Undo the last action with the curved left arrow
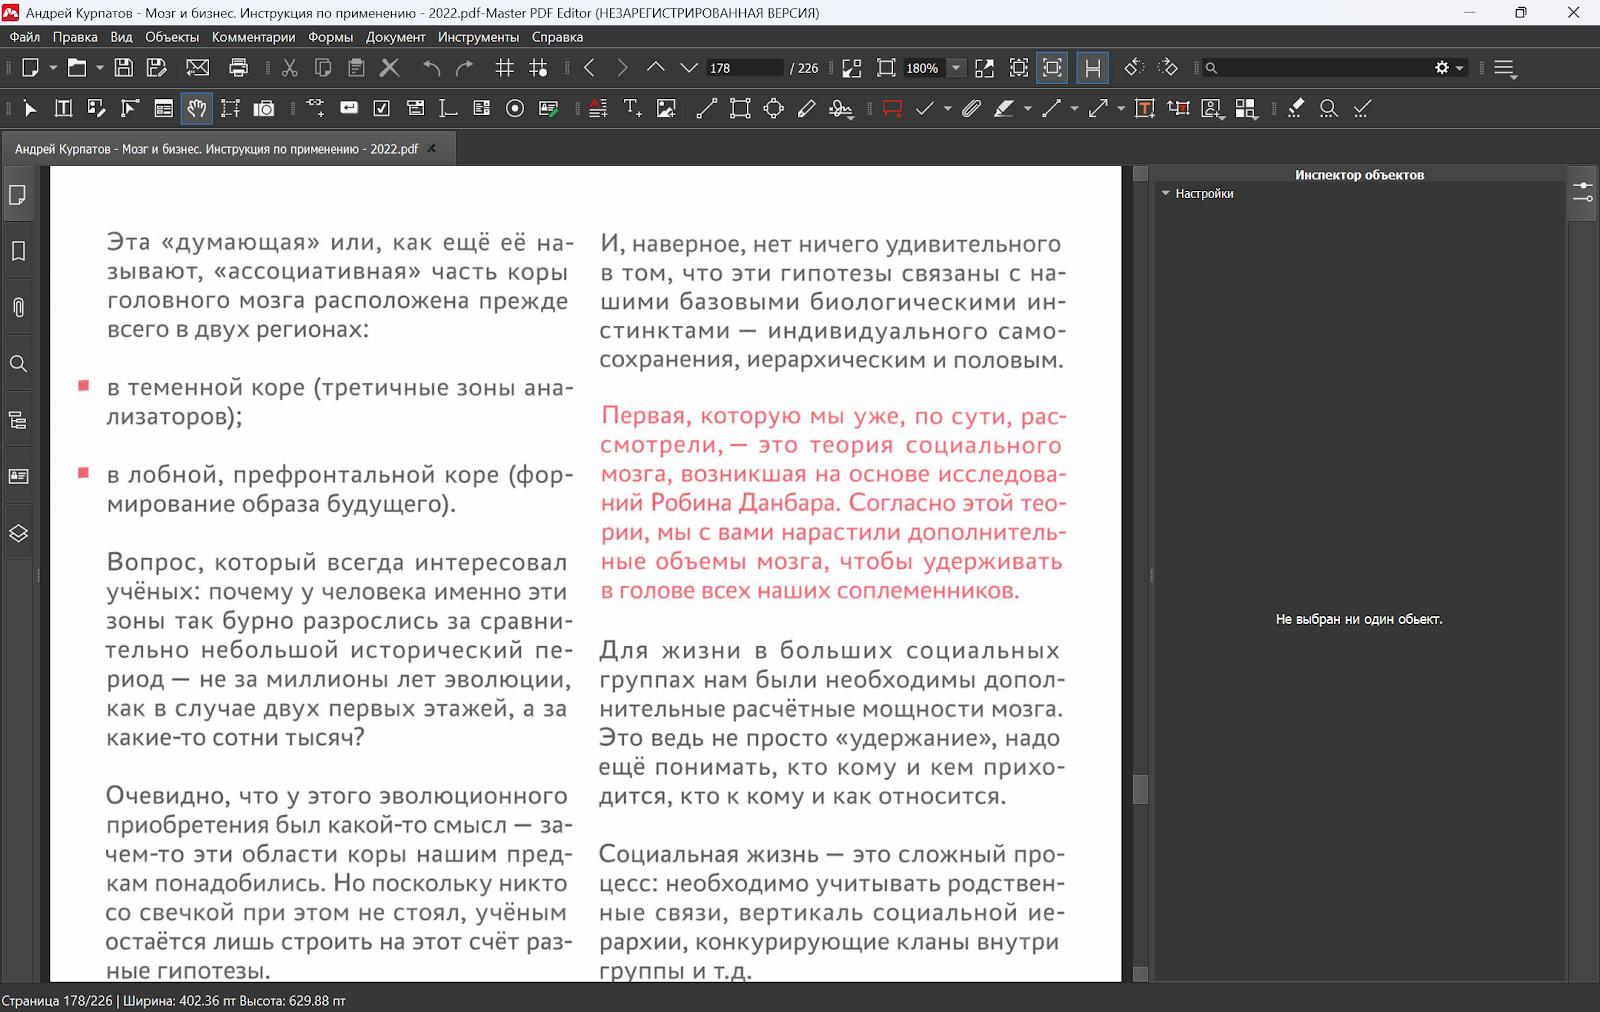Image resolution: width=1600 pixels, height=1012 pixels. 431,68
